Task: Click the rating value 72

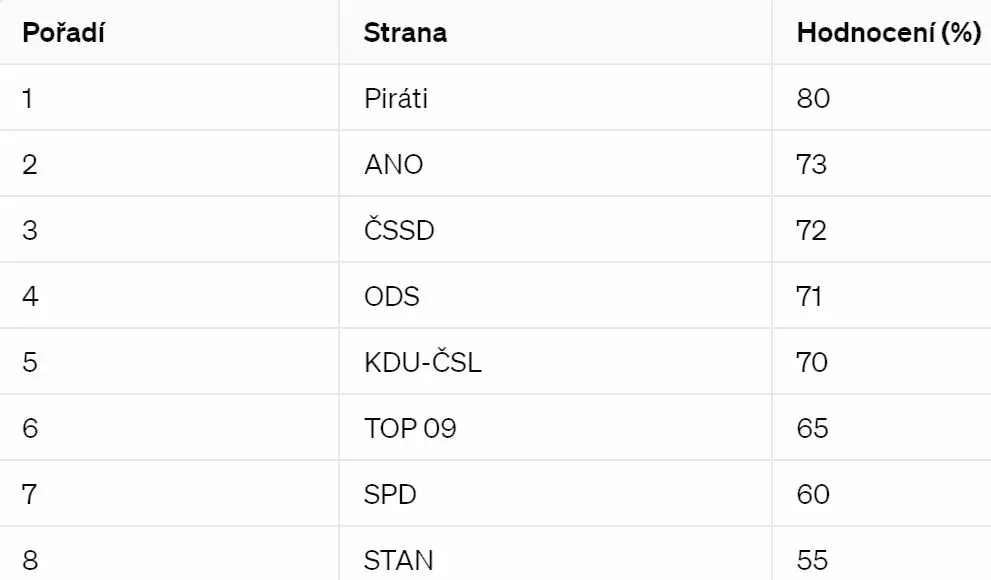Action: coord(812,231)
